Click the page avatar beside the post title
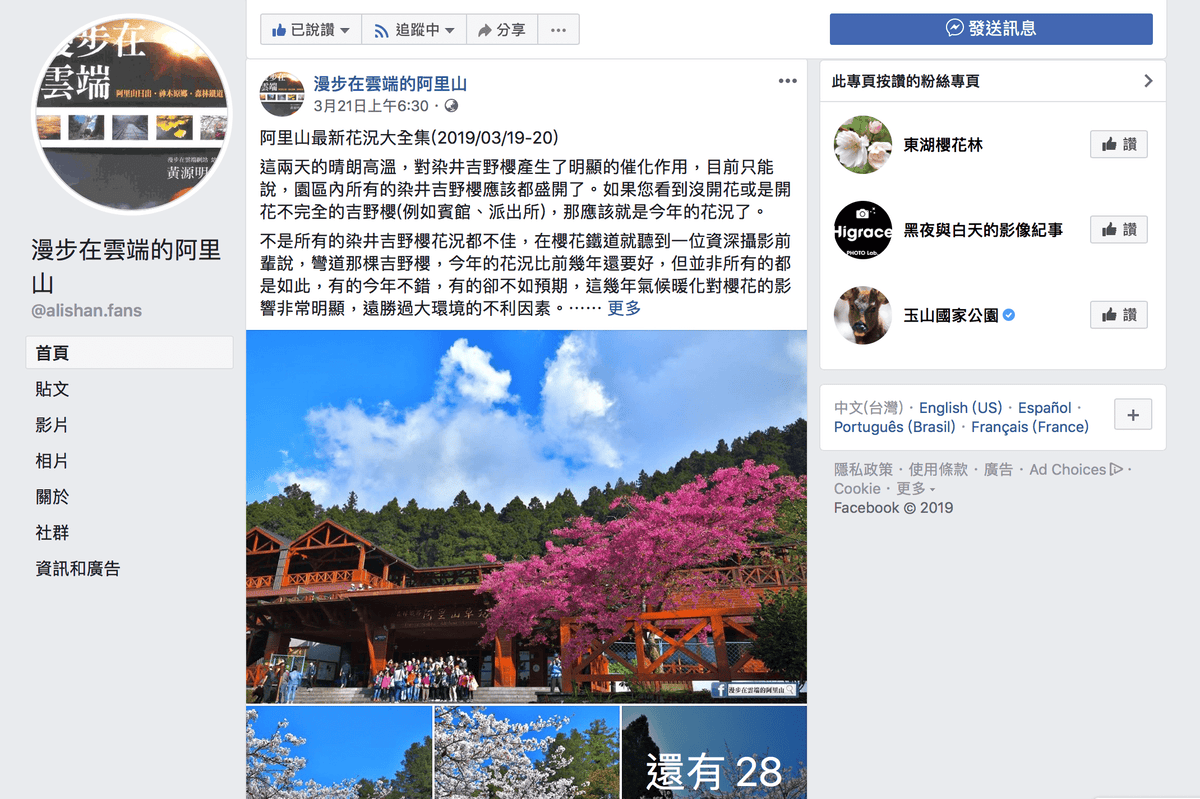 pos(282,94)
